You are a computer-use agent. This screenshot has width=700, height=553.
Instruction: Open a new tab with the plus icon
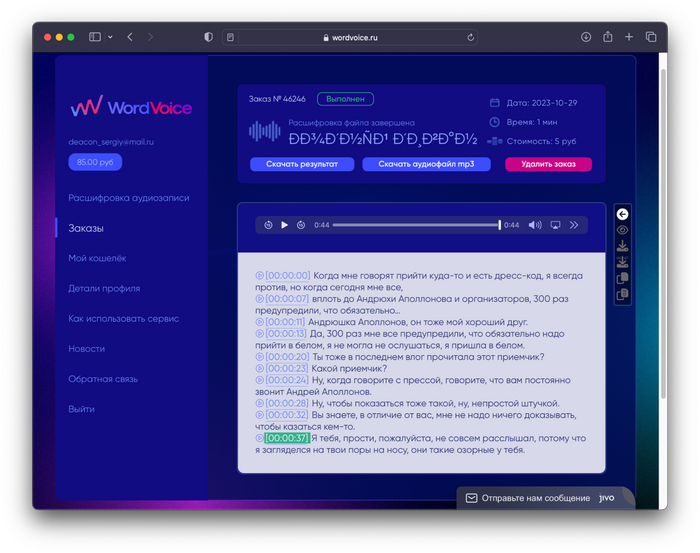629,37
